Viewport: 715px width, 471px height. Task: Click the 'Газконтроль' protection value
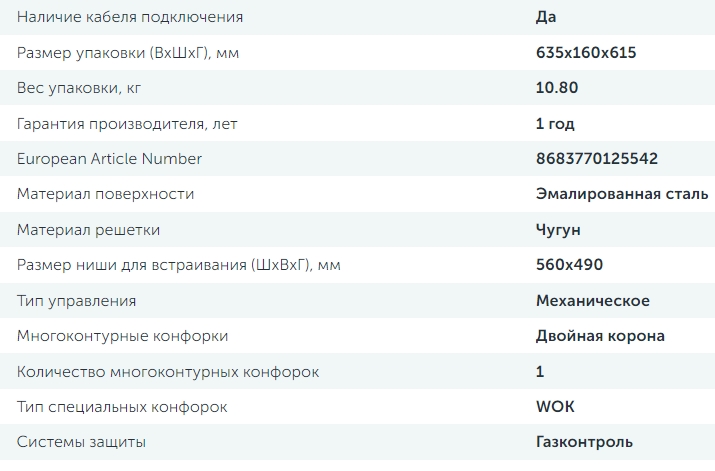[584, 442]
